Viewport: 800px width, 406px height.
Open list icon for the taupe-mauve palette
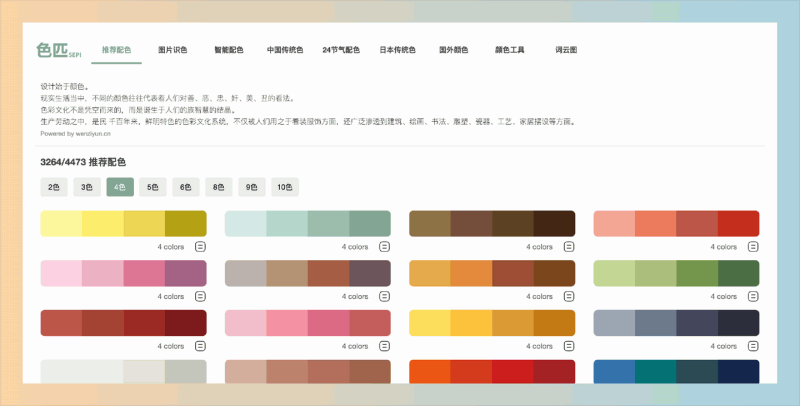[385, 296]
